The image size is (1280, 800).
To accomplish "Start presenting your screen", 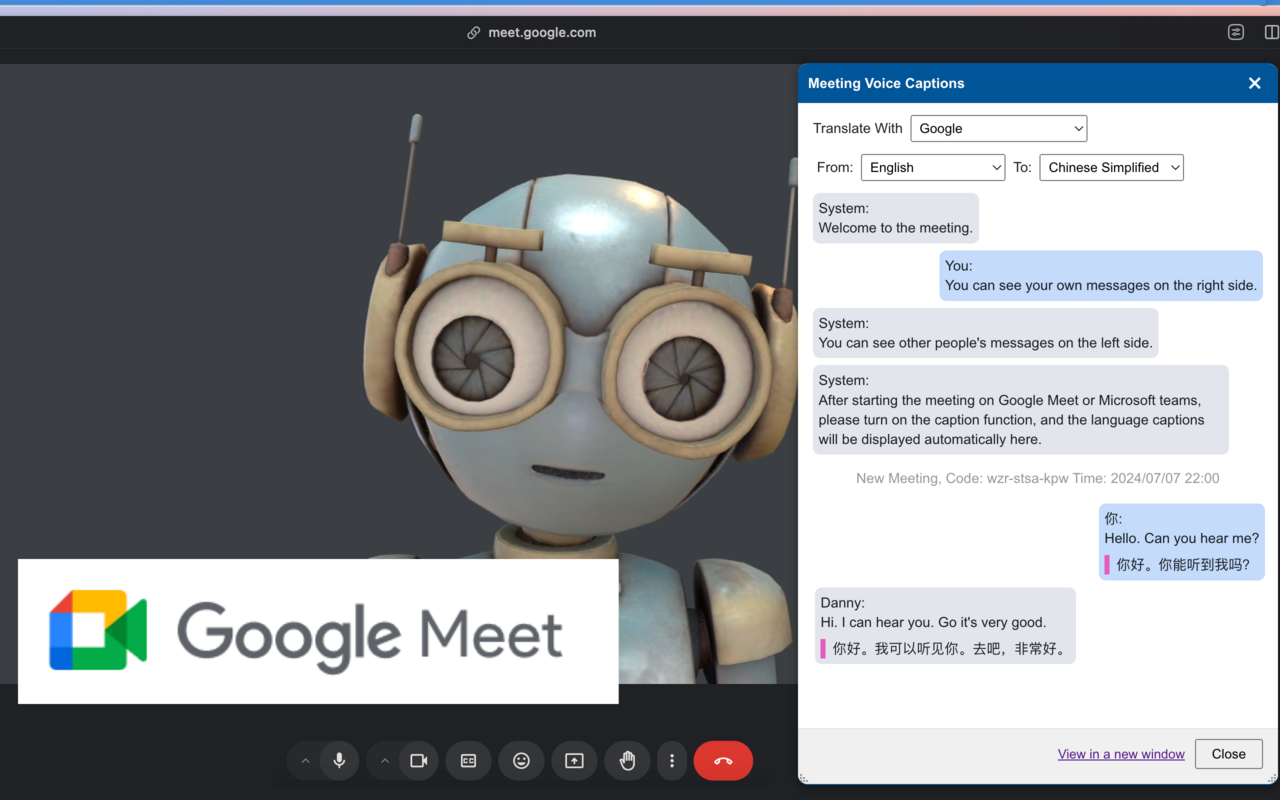I will tap(574, 760).
